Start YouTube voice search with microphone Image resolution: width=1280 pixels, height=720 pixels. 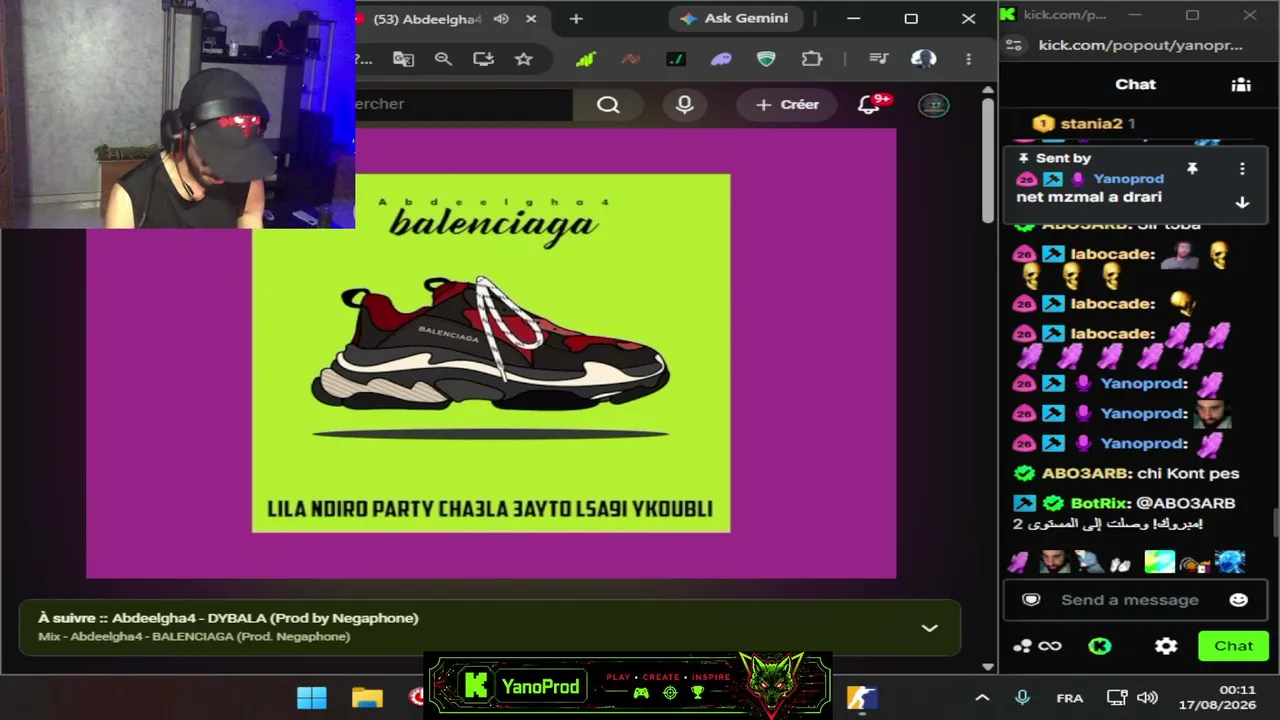click(684, 104)
